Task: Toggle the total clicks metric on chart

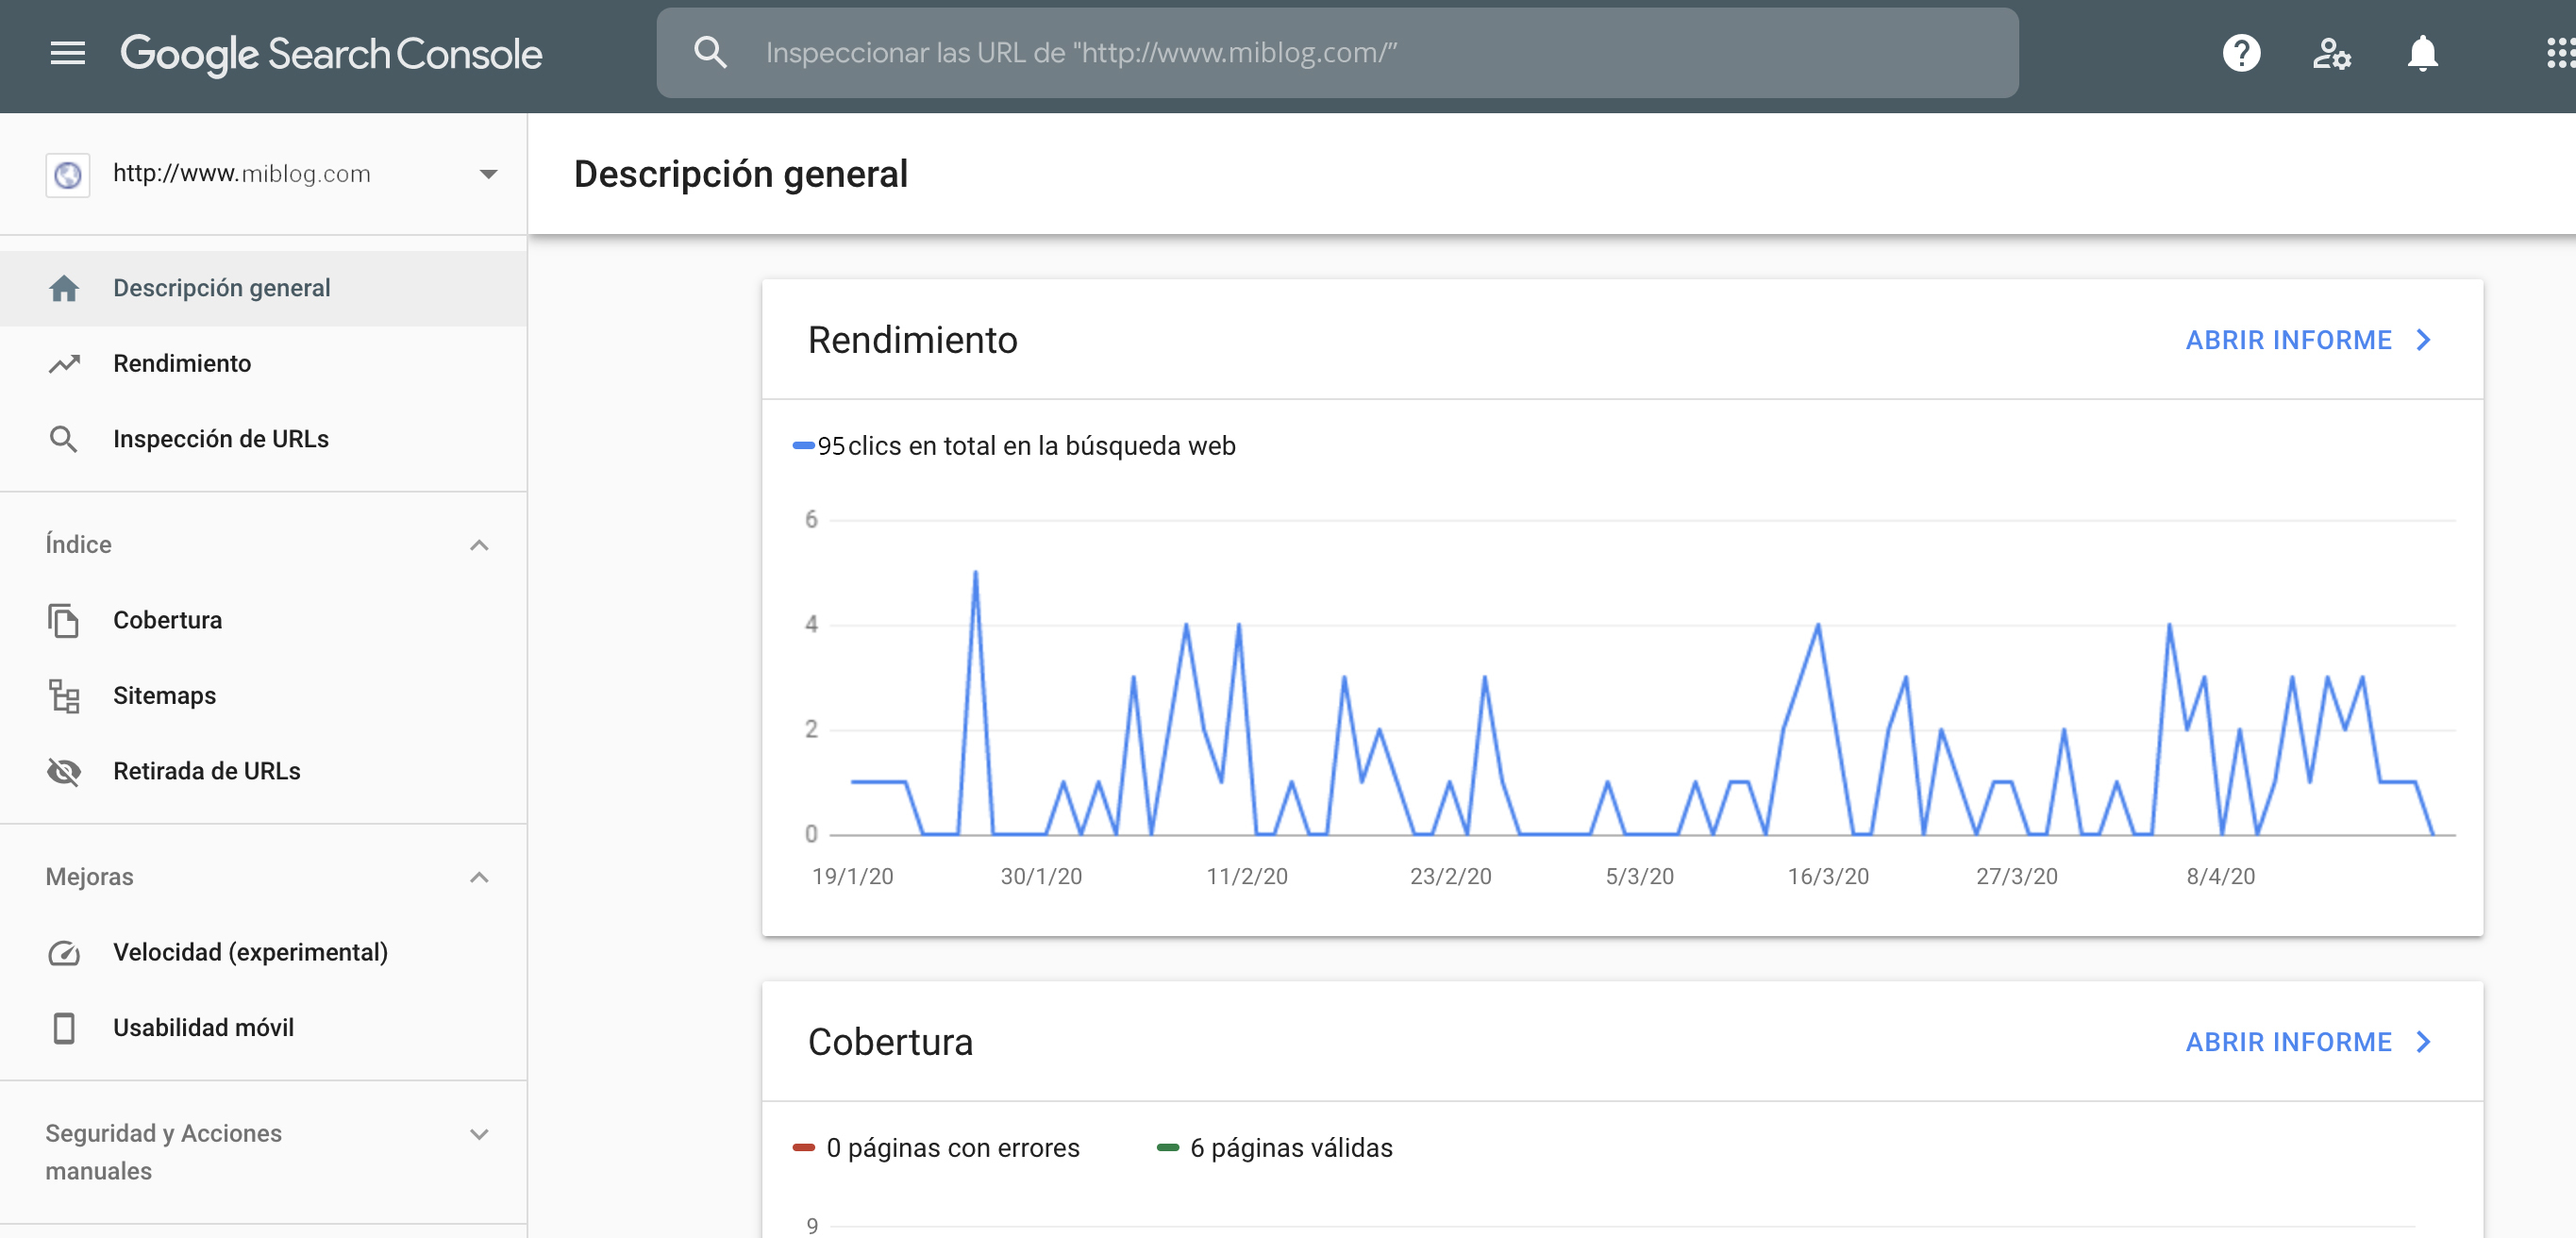Action: click(1014, 447)
